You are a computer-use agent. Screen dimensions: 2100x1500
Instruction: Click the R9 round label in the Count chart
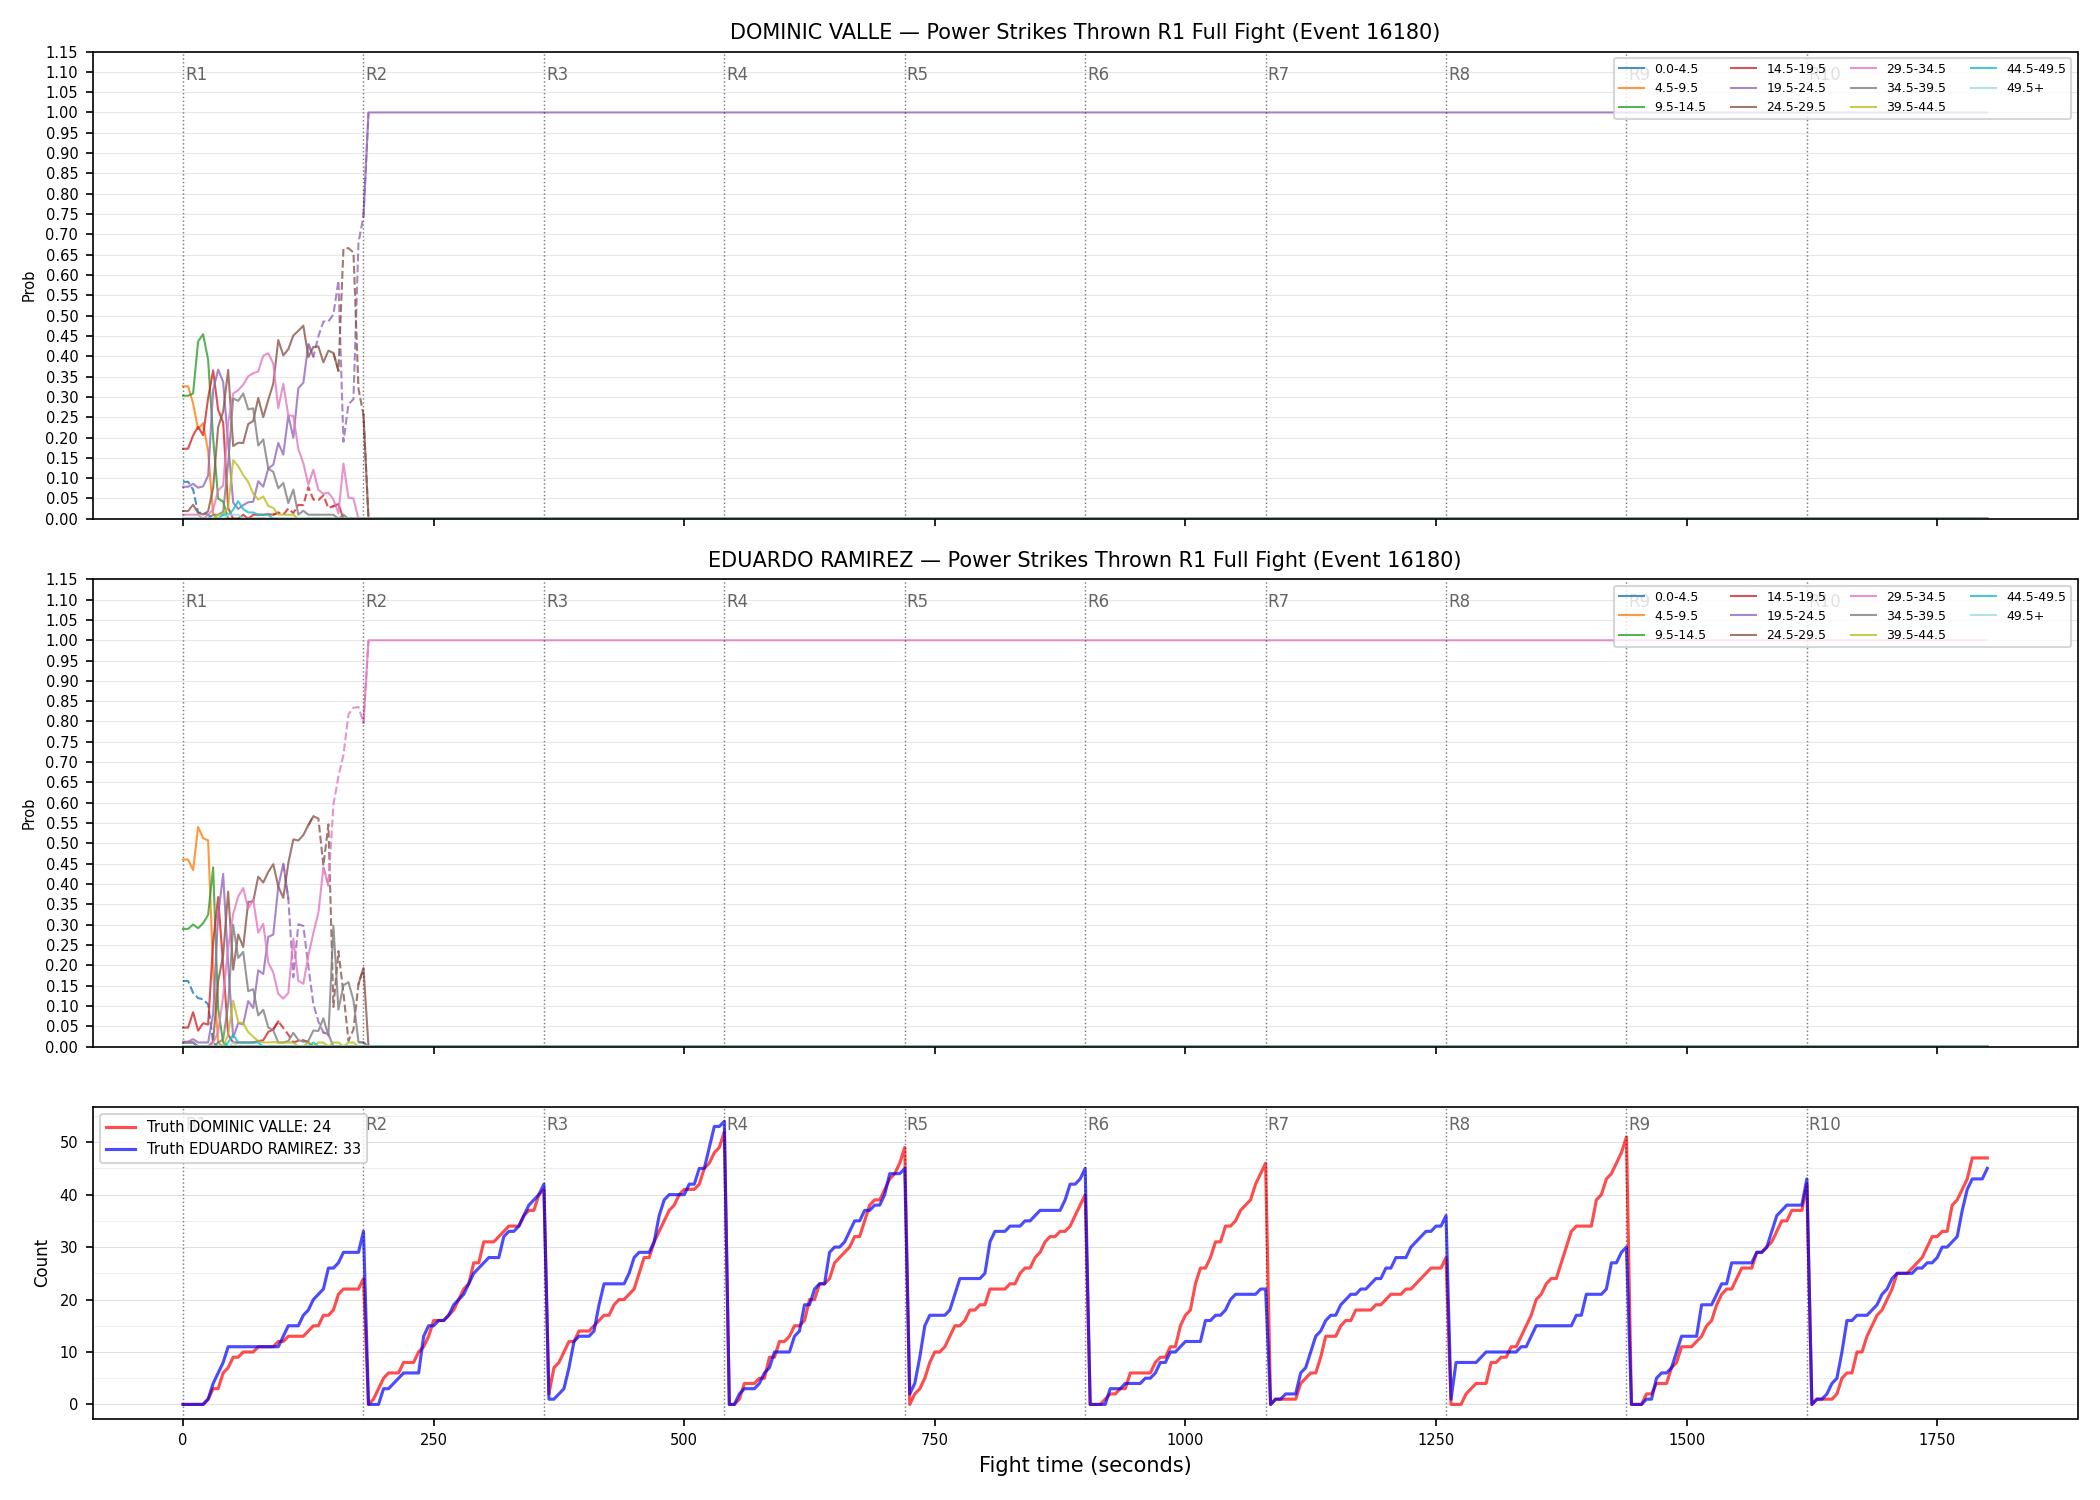1639,1124
